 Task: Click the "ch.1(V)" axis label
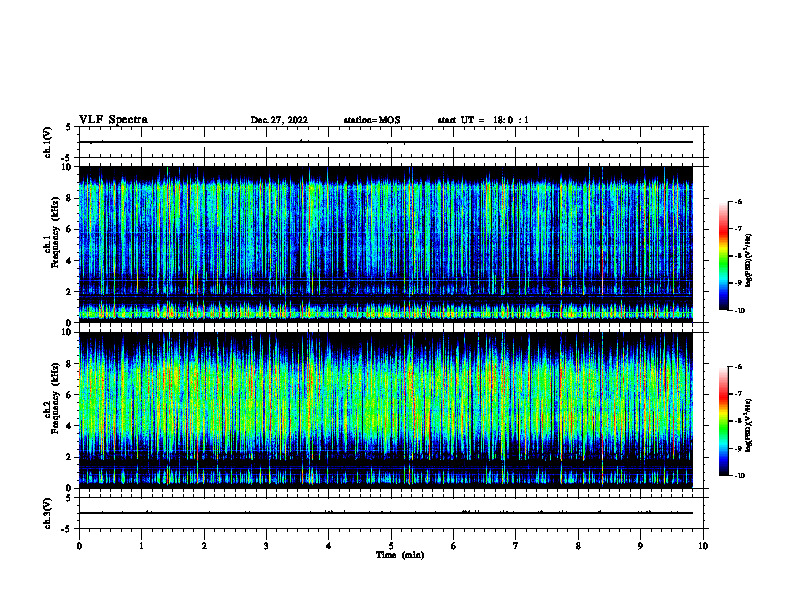pyautogui.click(x=47, y=142)
